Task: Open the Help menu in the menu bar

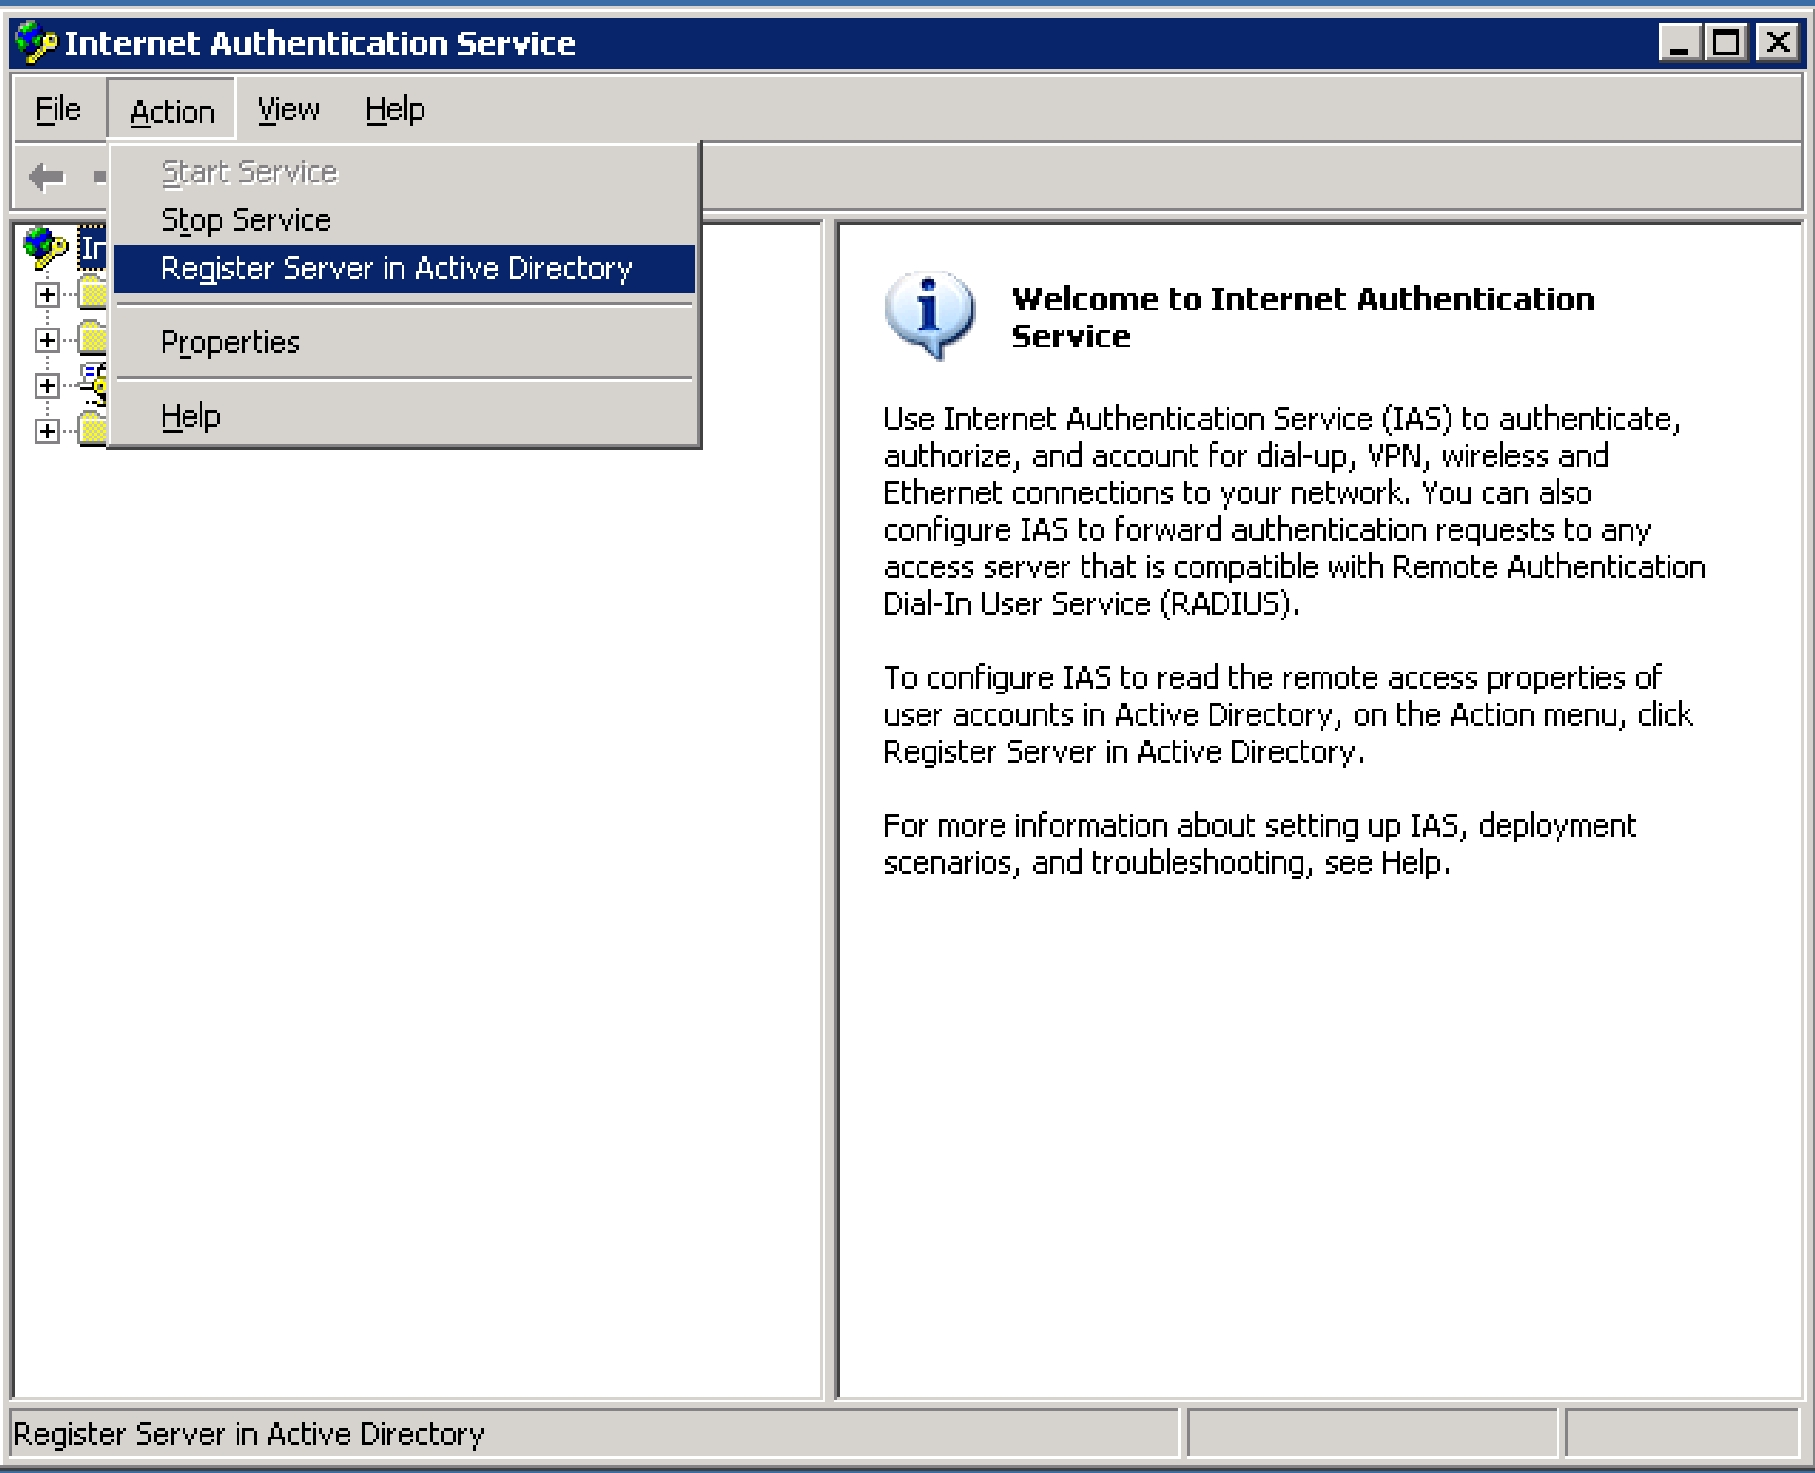Action: pos(395,109)
